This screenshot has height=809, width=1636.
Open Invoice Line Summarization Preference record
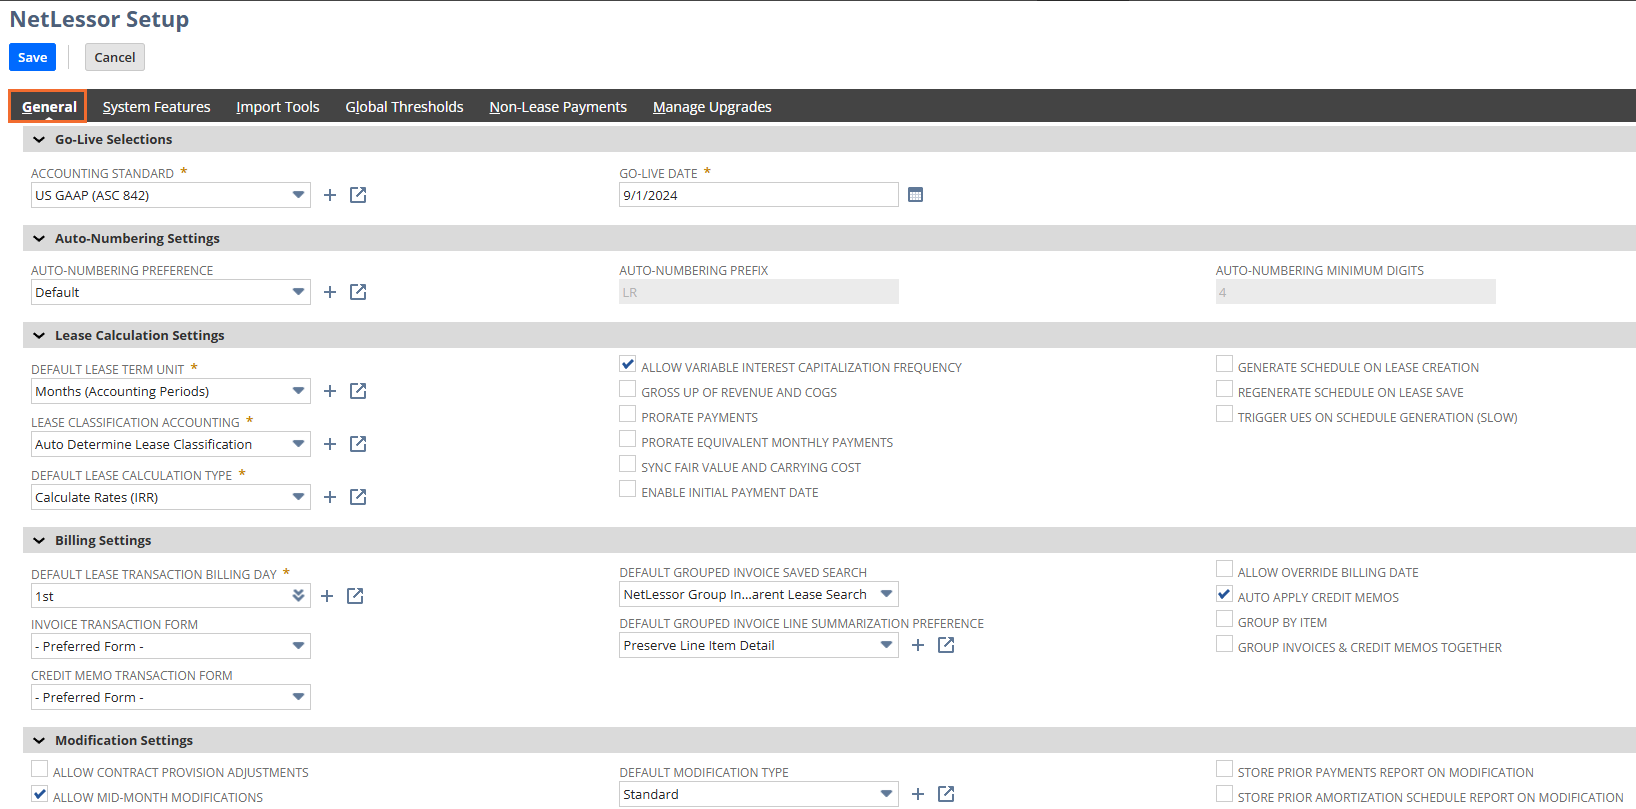coord(946,645)
